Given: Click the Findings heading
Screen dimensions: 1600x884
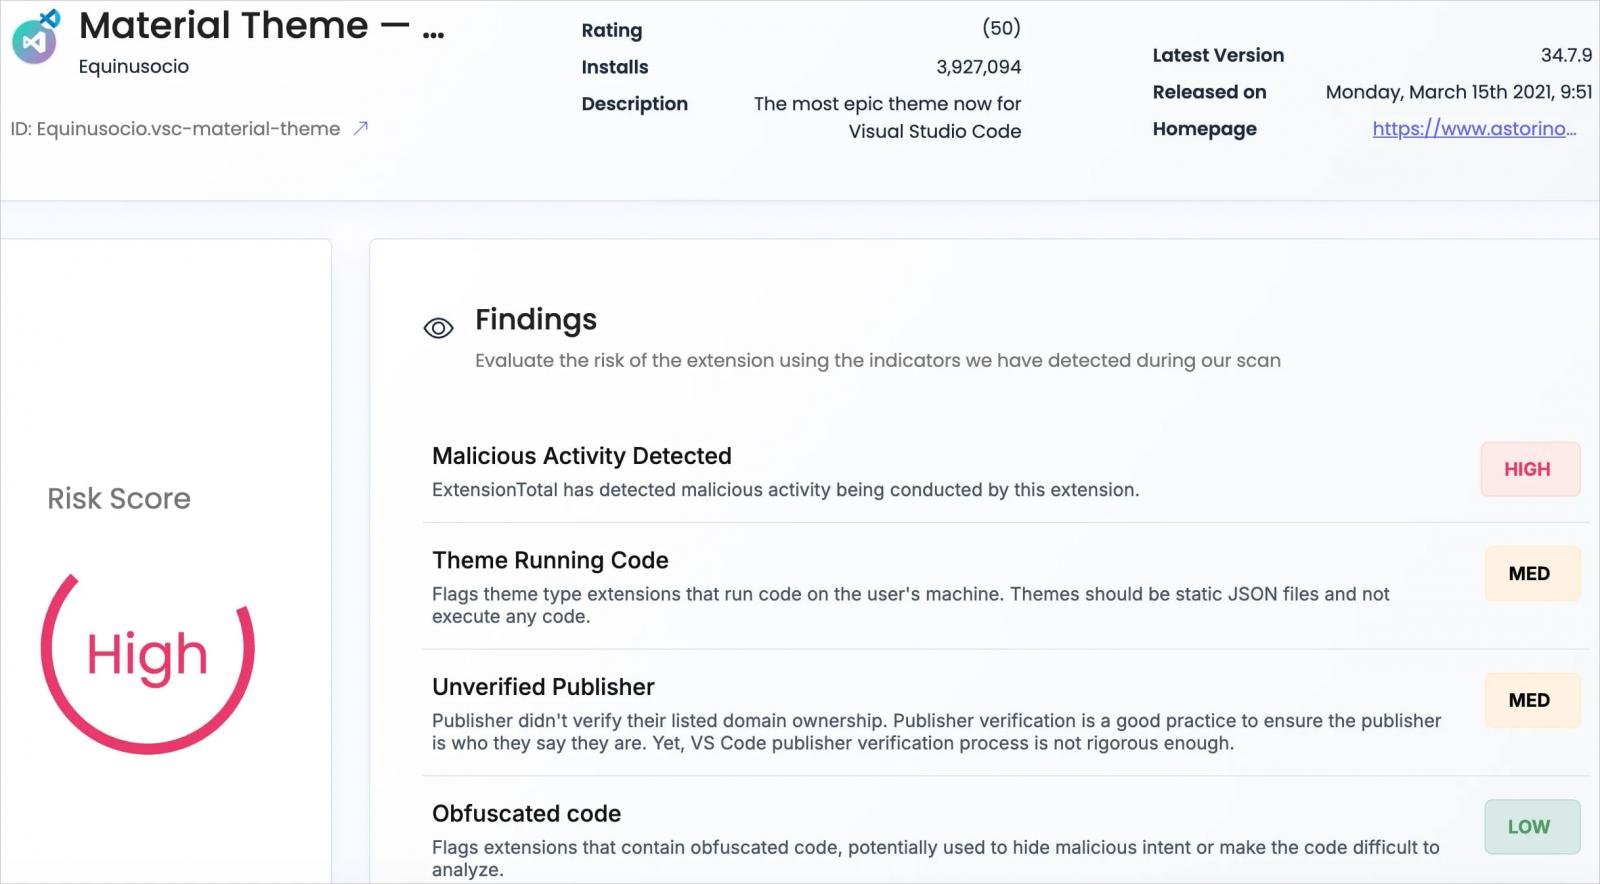Looking at the screenshot, I should tap(536, 320).
